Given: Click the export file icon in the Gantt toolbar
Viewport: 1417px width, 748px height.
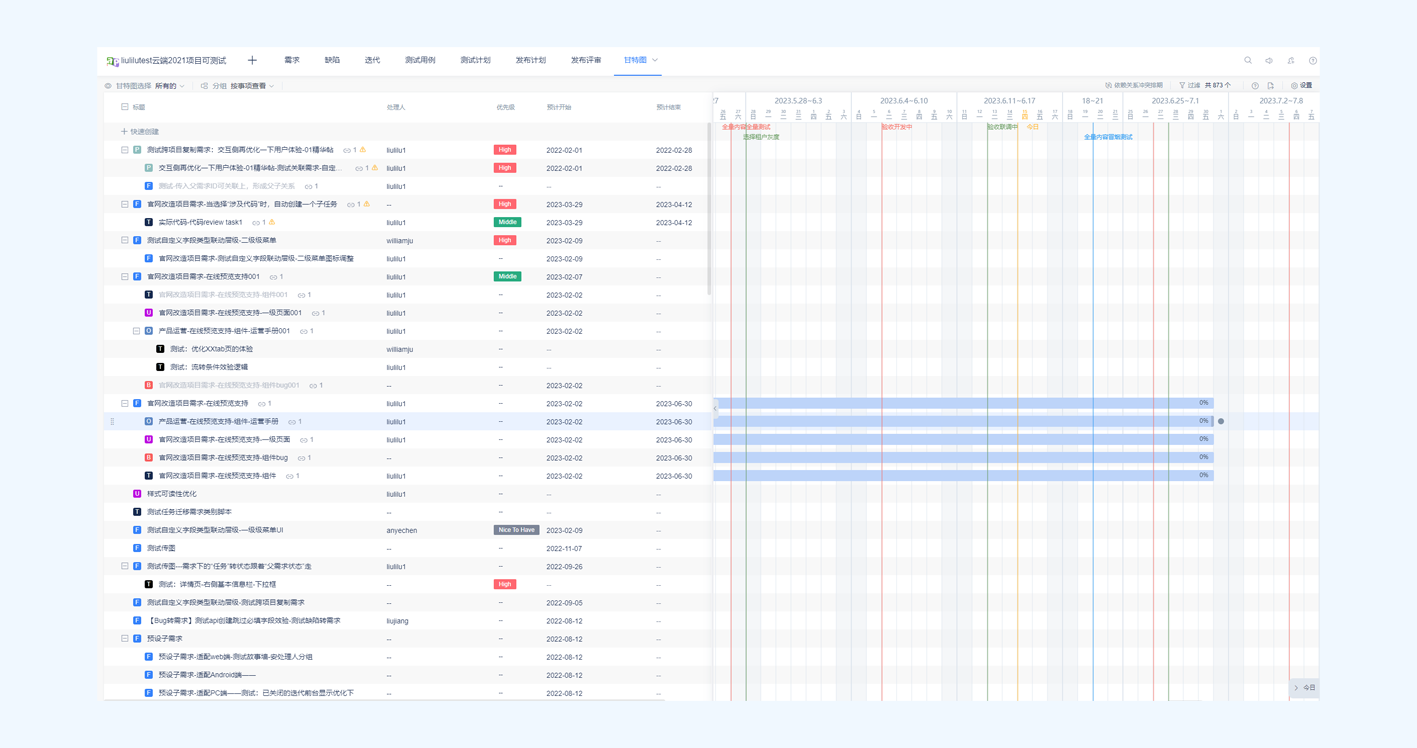Looking at the screenshot, I should point(1271,86).
